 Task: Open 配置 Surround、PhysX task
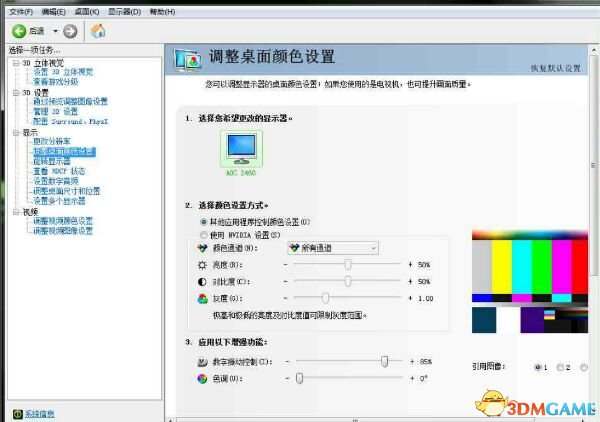pos(71,121)
